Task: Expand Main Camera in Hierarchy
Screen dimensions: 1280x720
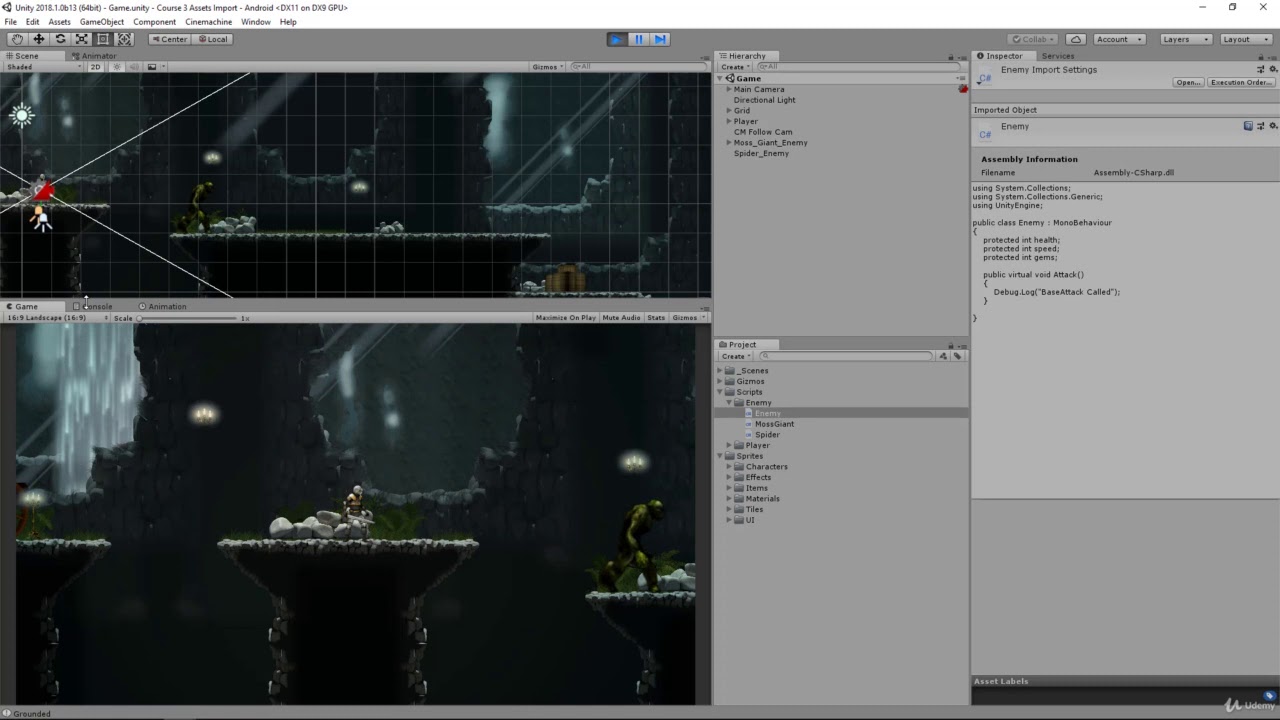Action: point(729,89)
